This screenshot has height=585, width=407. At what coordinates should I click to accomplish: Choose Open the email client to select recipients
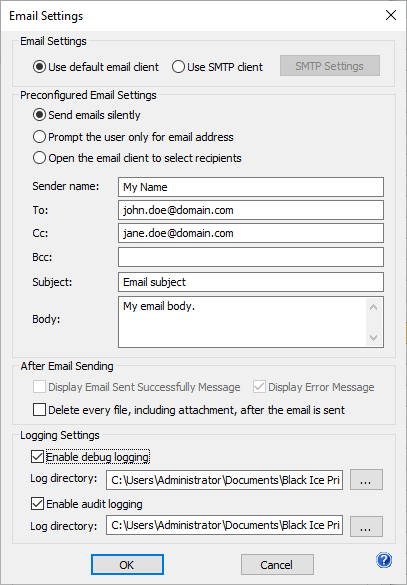[x=137, y=158]
